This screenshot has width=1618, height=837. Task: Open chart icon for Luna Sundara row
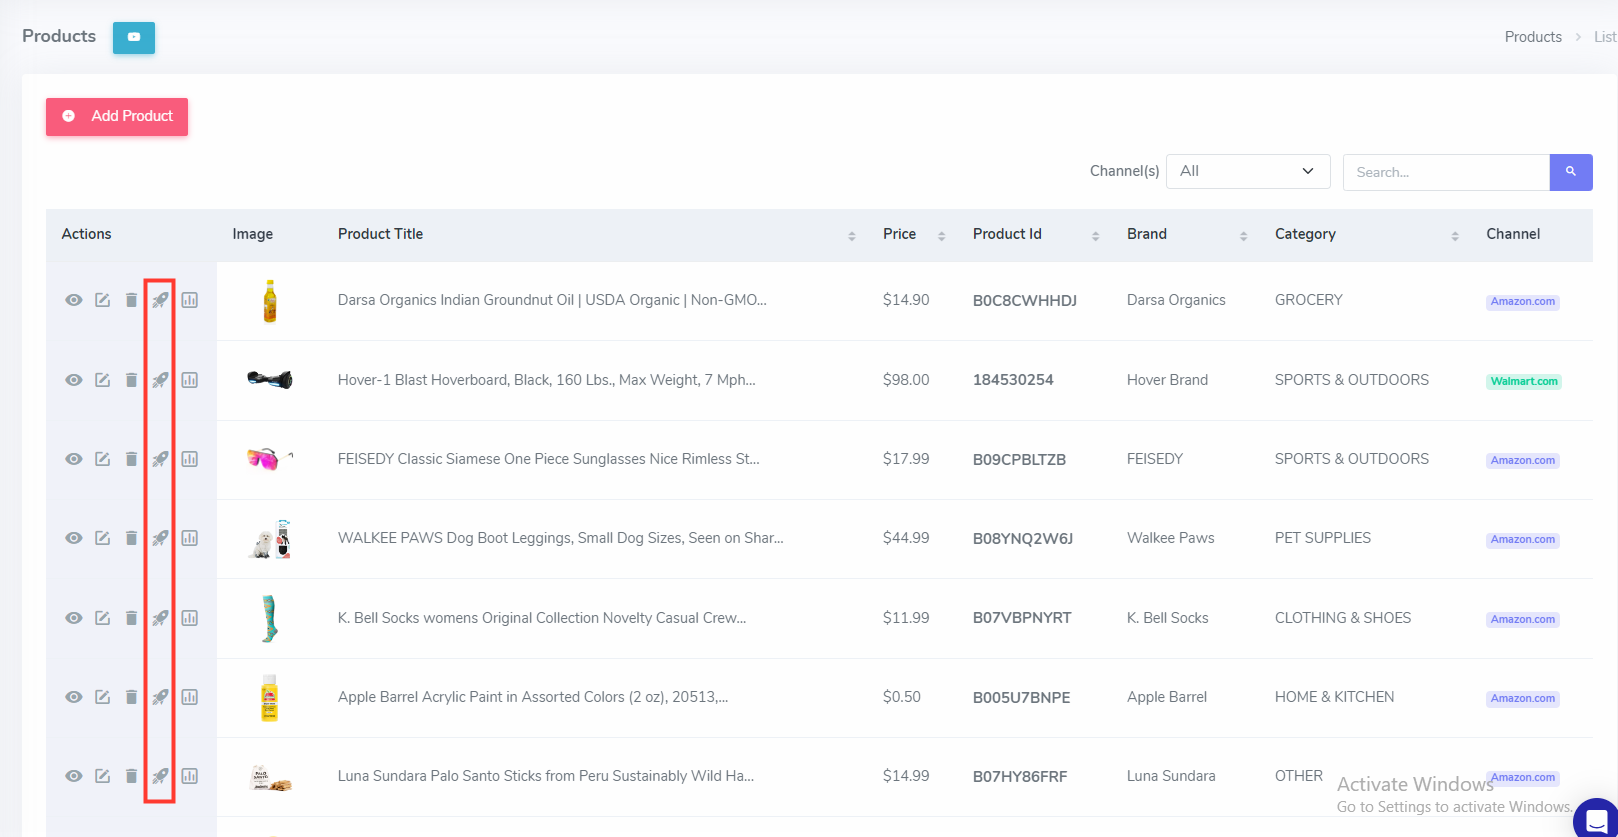click(x=190, y=776)
